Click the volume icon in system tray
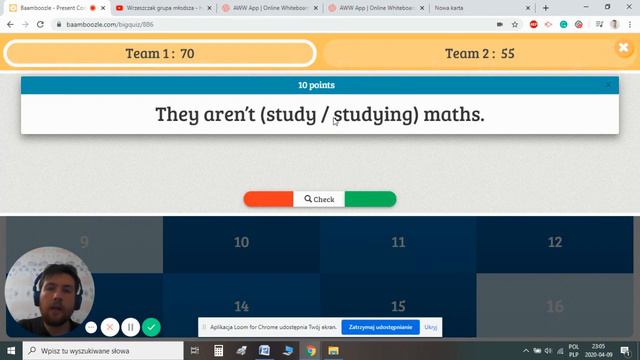The width and height of the screenshot is (640, 360). coord(548,351)
